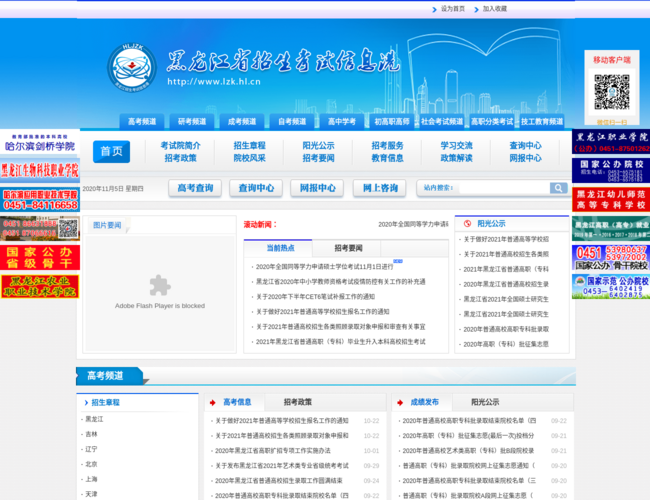This screenshot has height=500, width=650.
Task: Click 加入收藏 link
Action: (495, 9)
